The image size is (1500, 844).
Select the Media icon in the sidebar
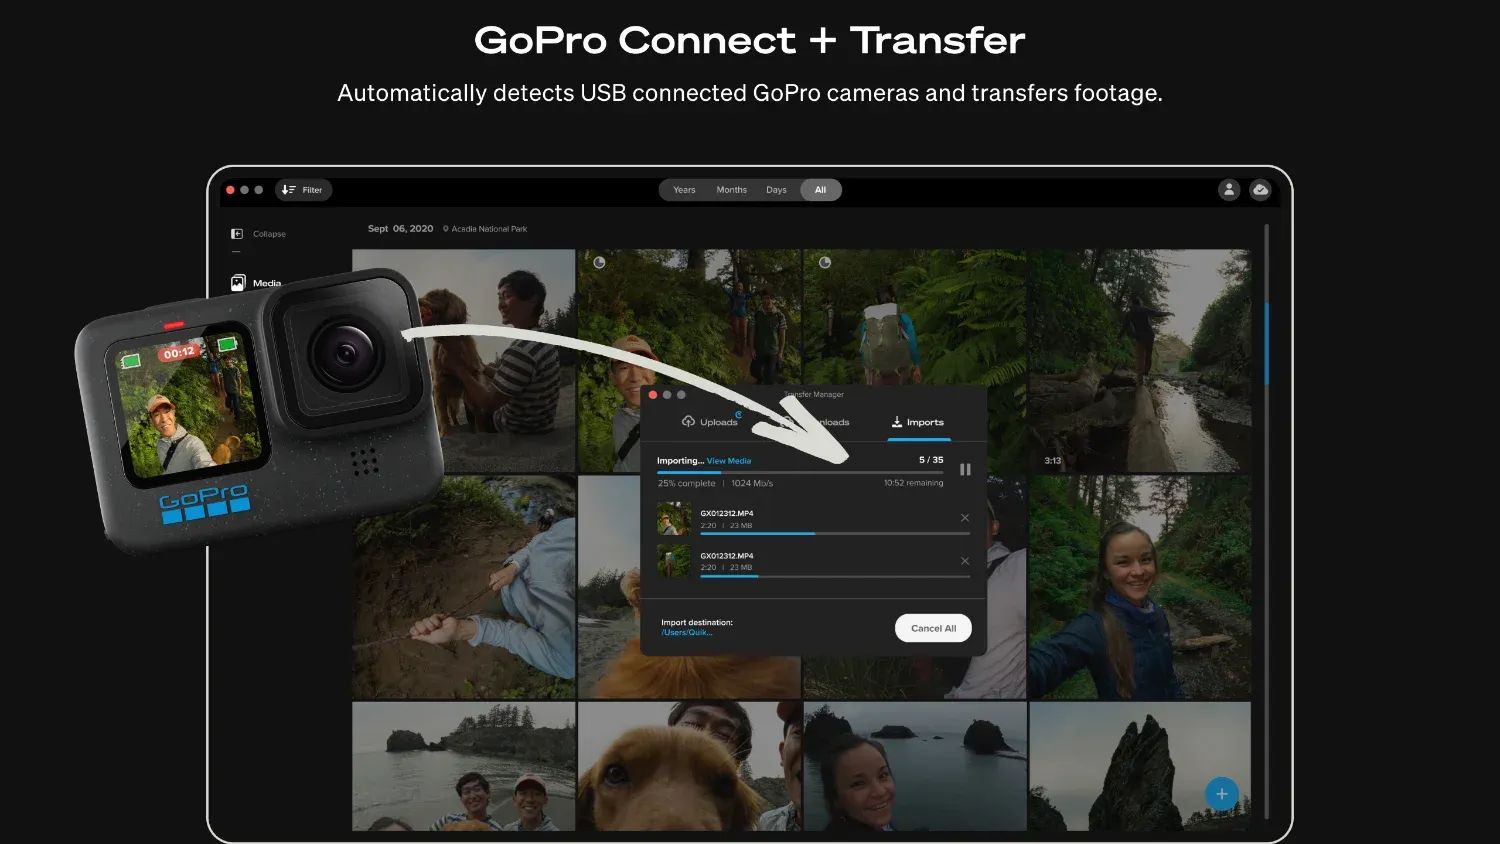tap(237, 282)
